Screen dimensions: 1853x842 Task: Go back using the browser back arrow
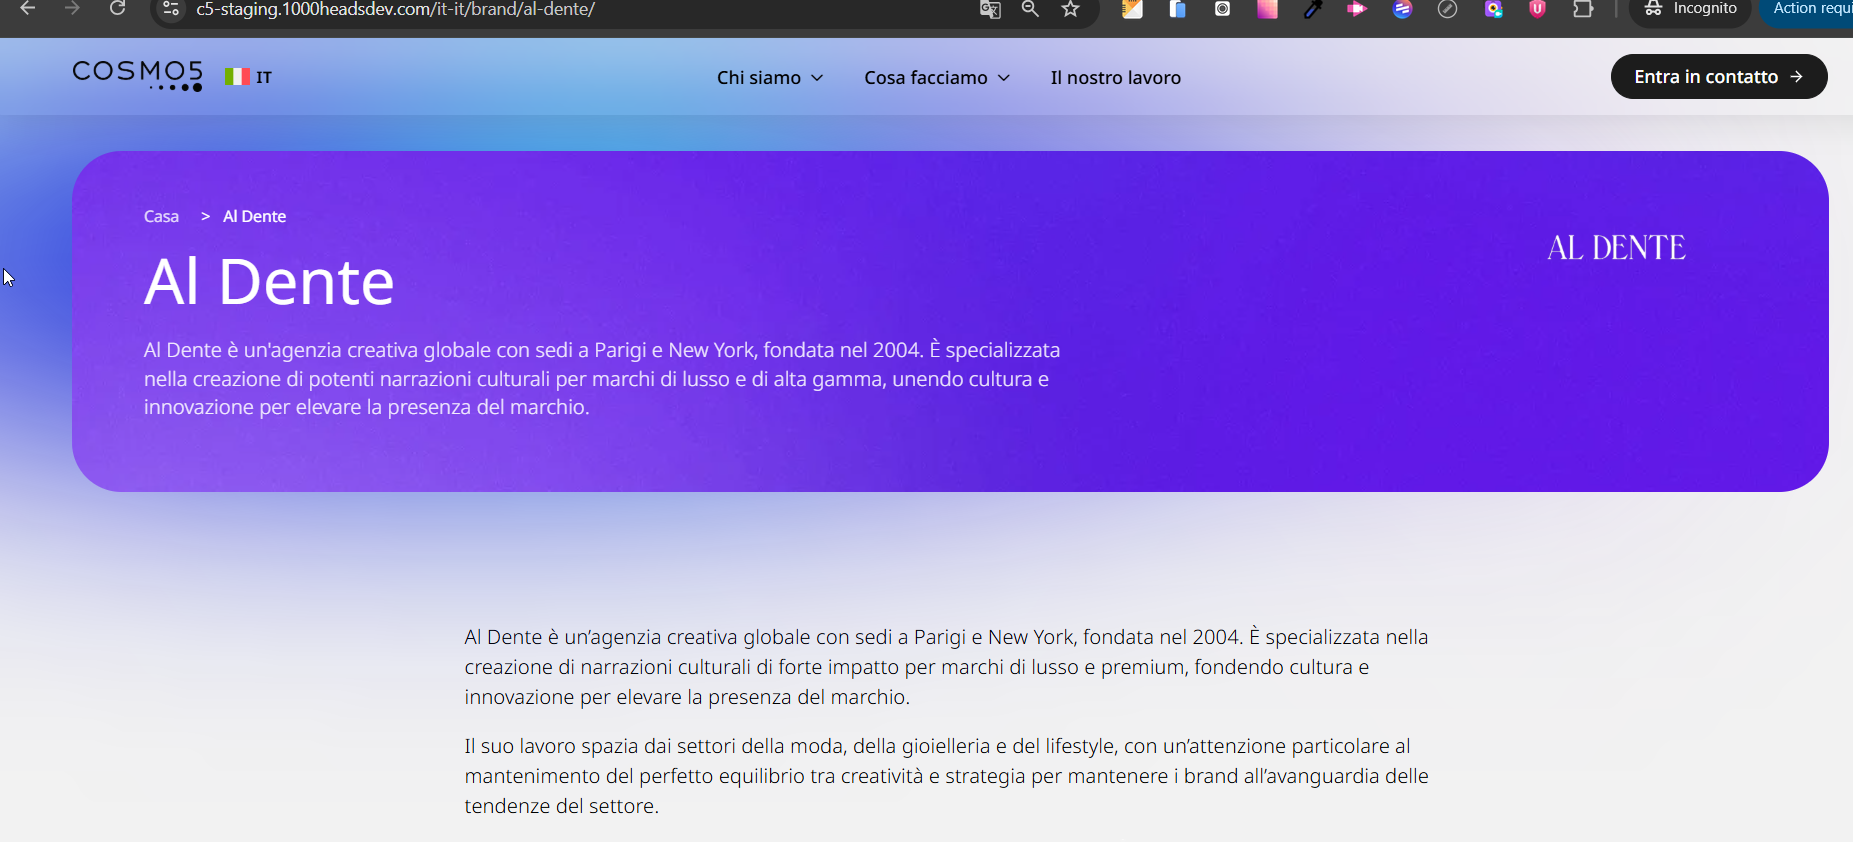click(x=28, y=8)
